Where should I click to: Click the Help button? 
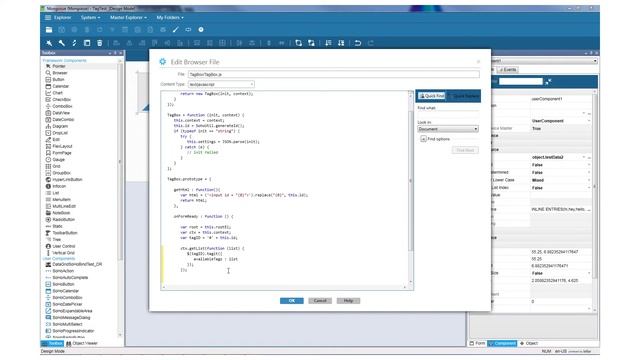click(x=348, y=301)
